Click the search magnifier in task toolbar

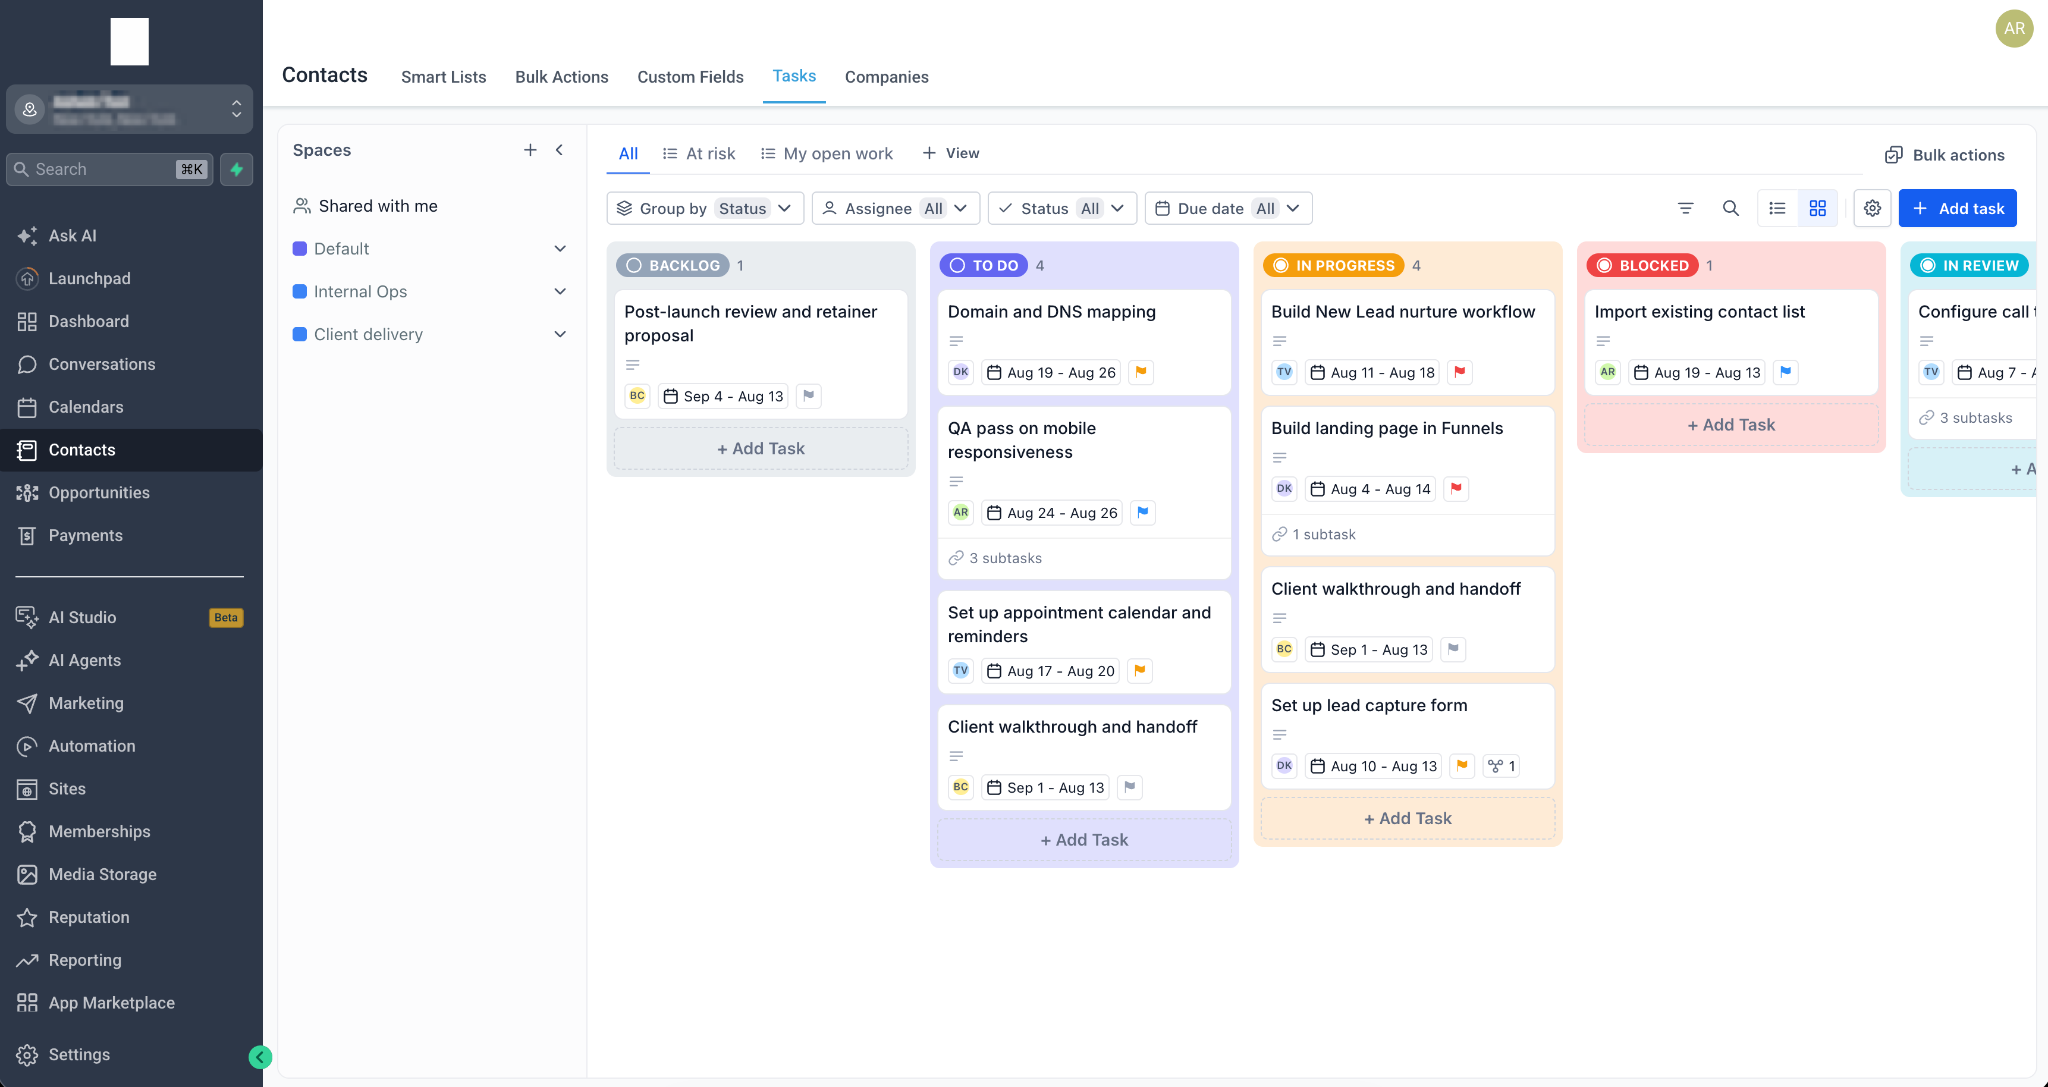(1731, 208)
